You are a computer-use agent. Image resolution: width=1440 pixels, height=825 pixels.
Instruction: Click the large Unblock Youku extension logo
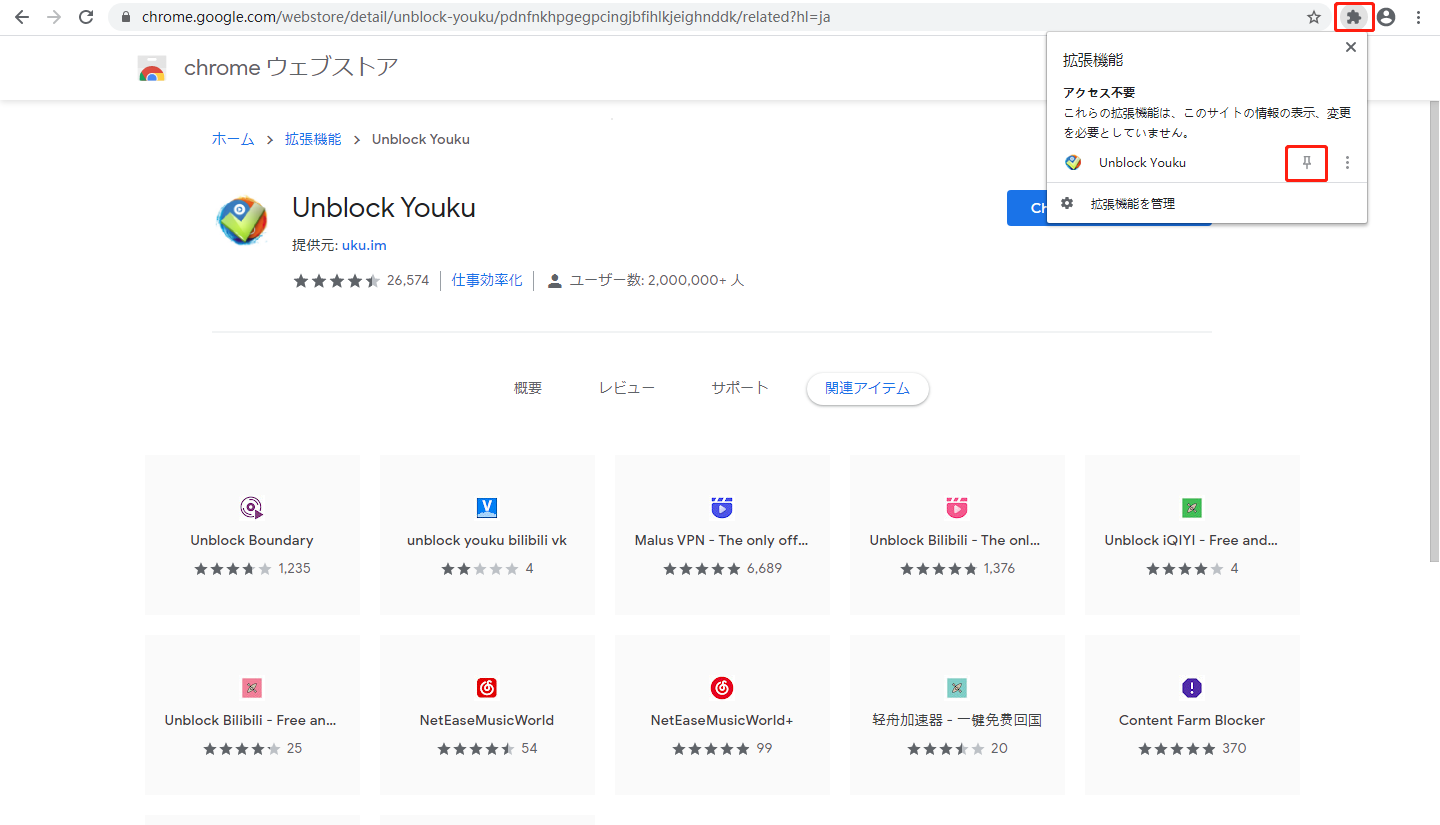(242, 221)
